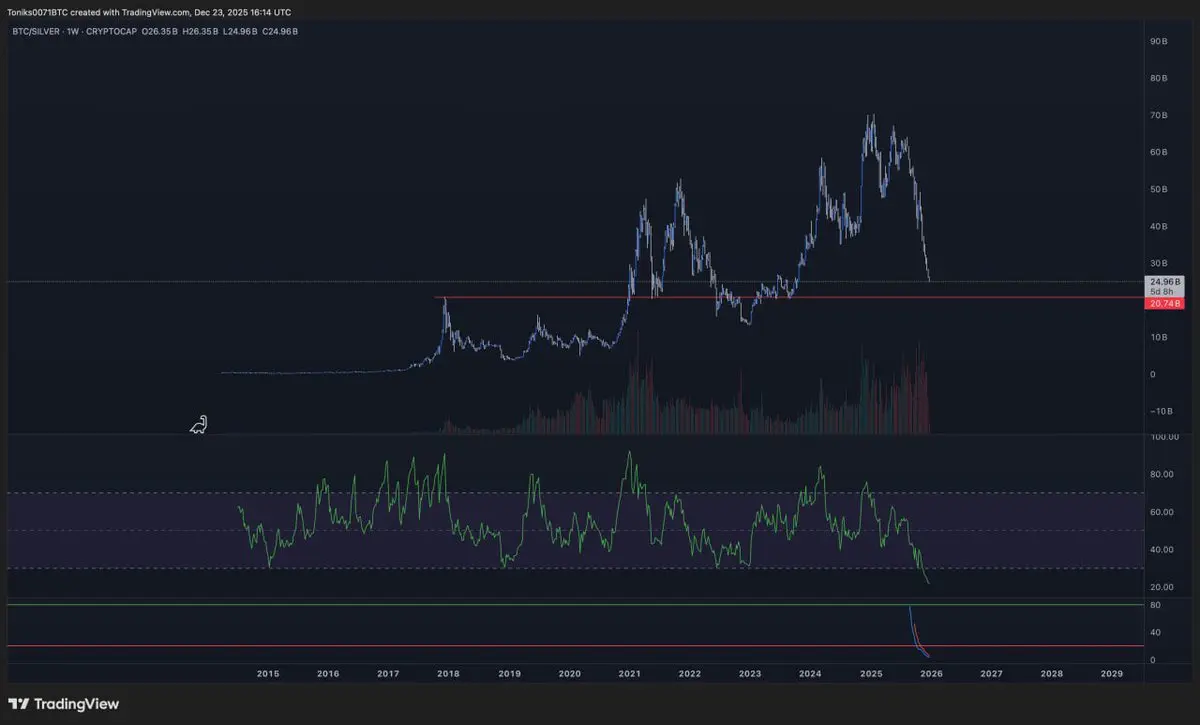Click the 2019 time axis label
1200x725 pixels.
tap(509, 674)
